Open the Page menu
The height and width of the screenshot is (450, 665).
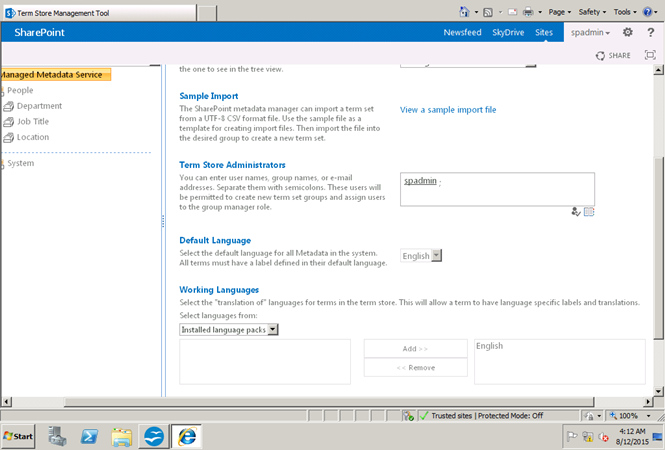click(559, 12)
